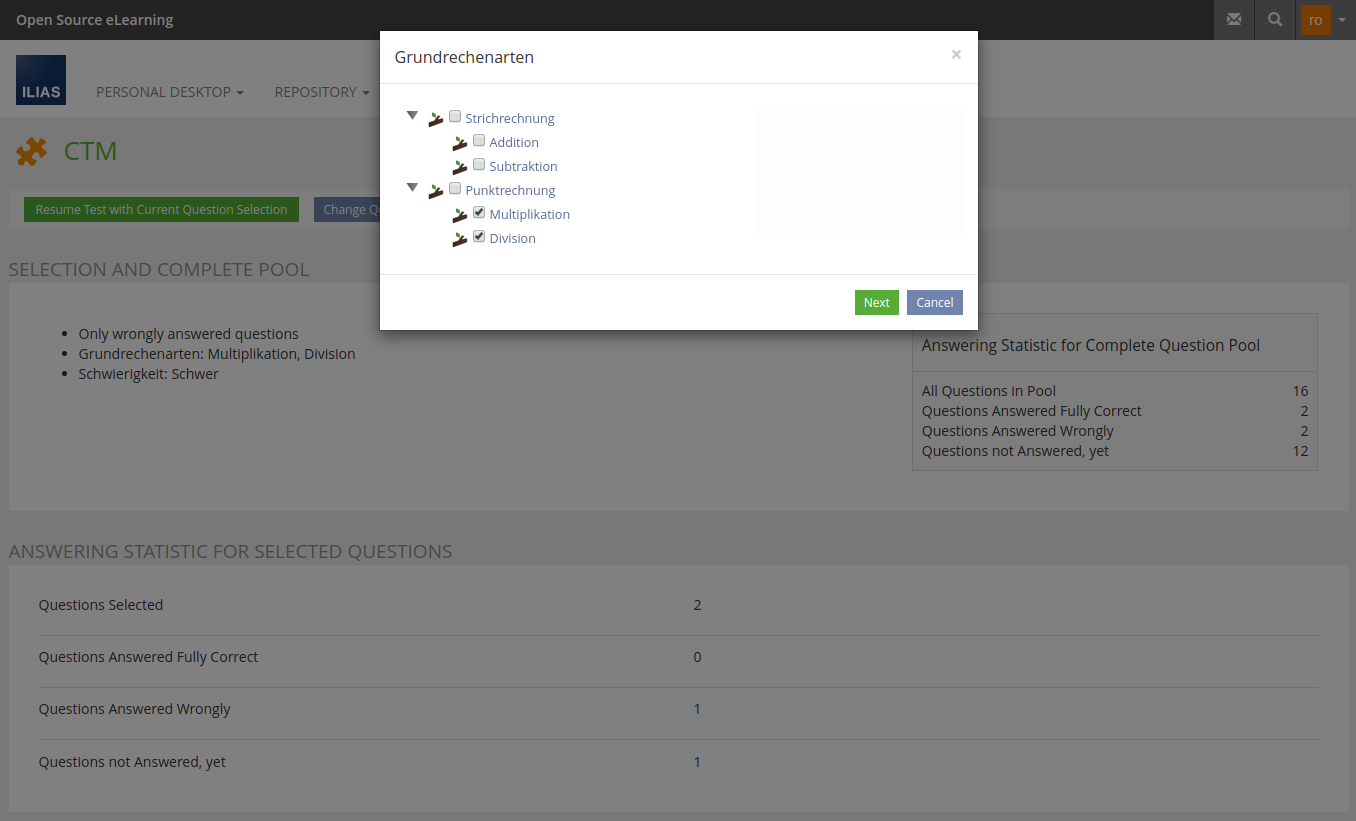This screenshot has width=1356, height=821.
Task: Click the taxonomy icon beside Multiplikation
Action: click(x=460, y=215)
